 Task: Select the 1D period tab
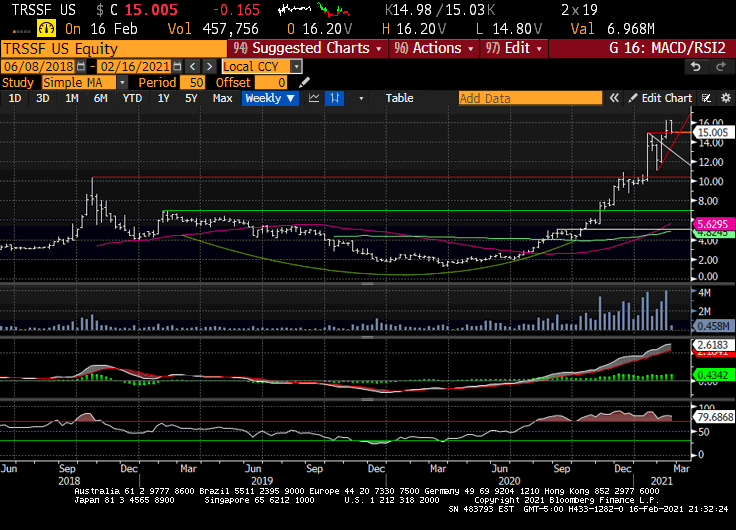click(x=15, y=98)
